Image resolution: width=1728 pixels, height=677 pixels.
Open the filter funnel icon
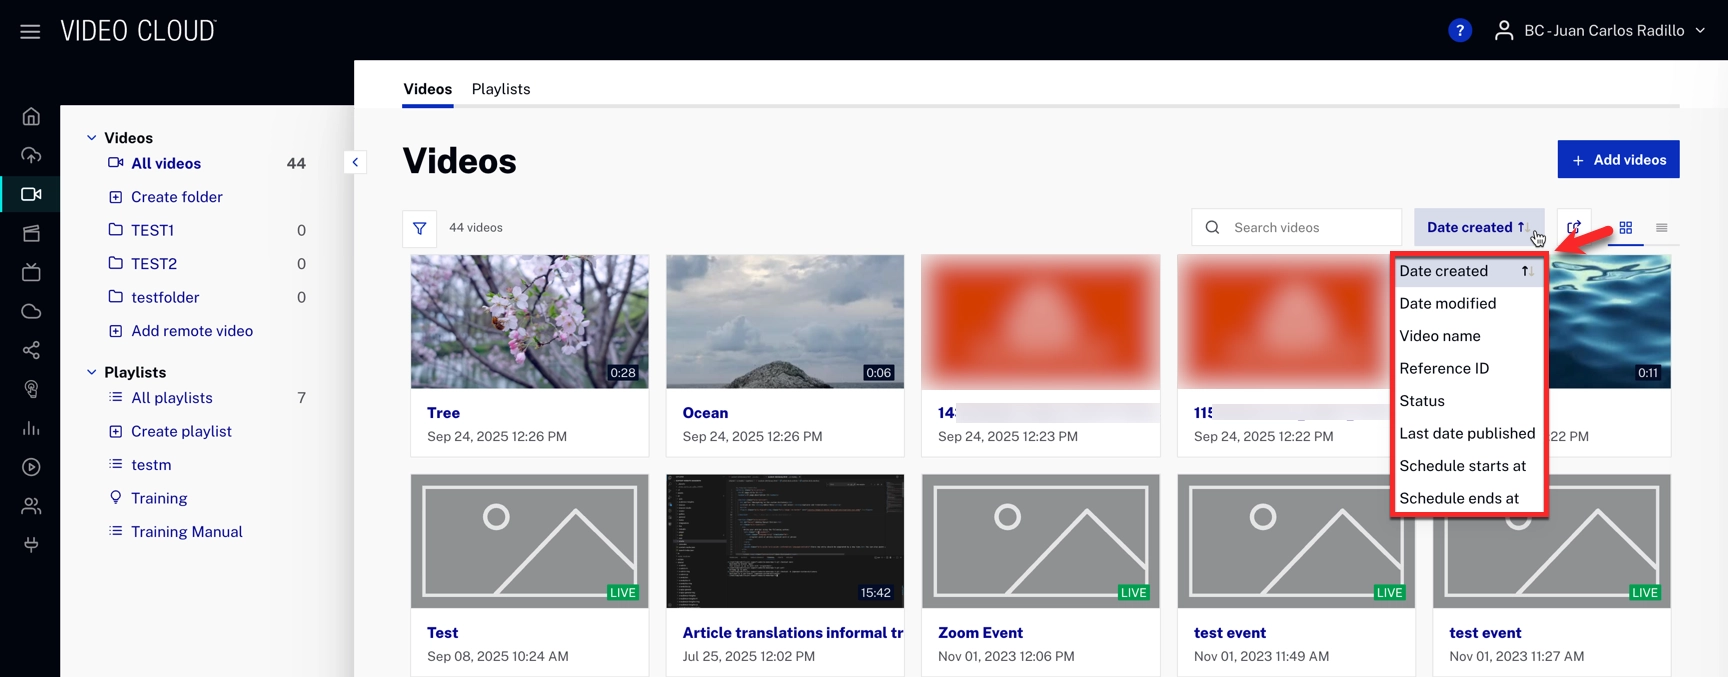tap(420, 228)
